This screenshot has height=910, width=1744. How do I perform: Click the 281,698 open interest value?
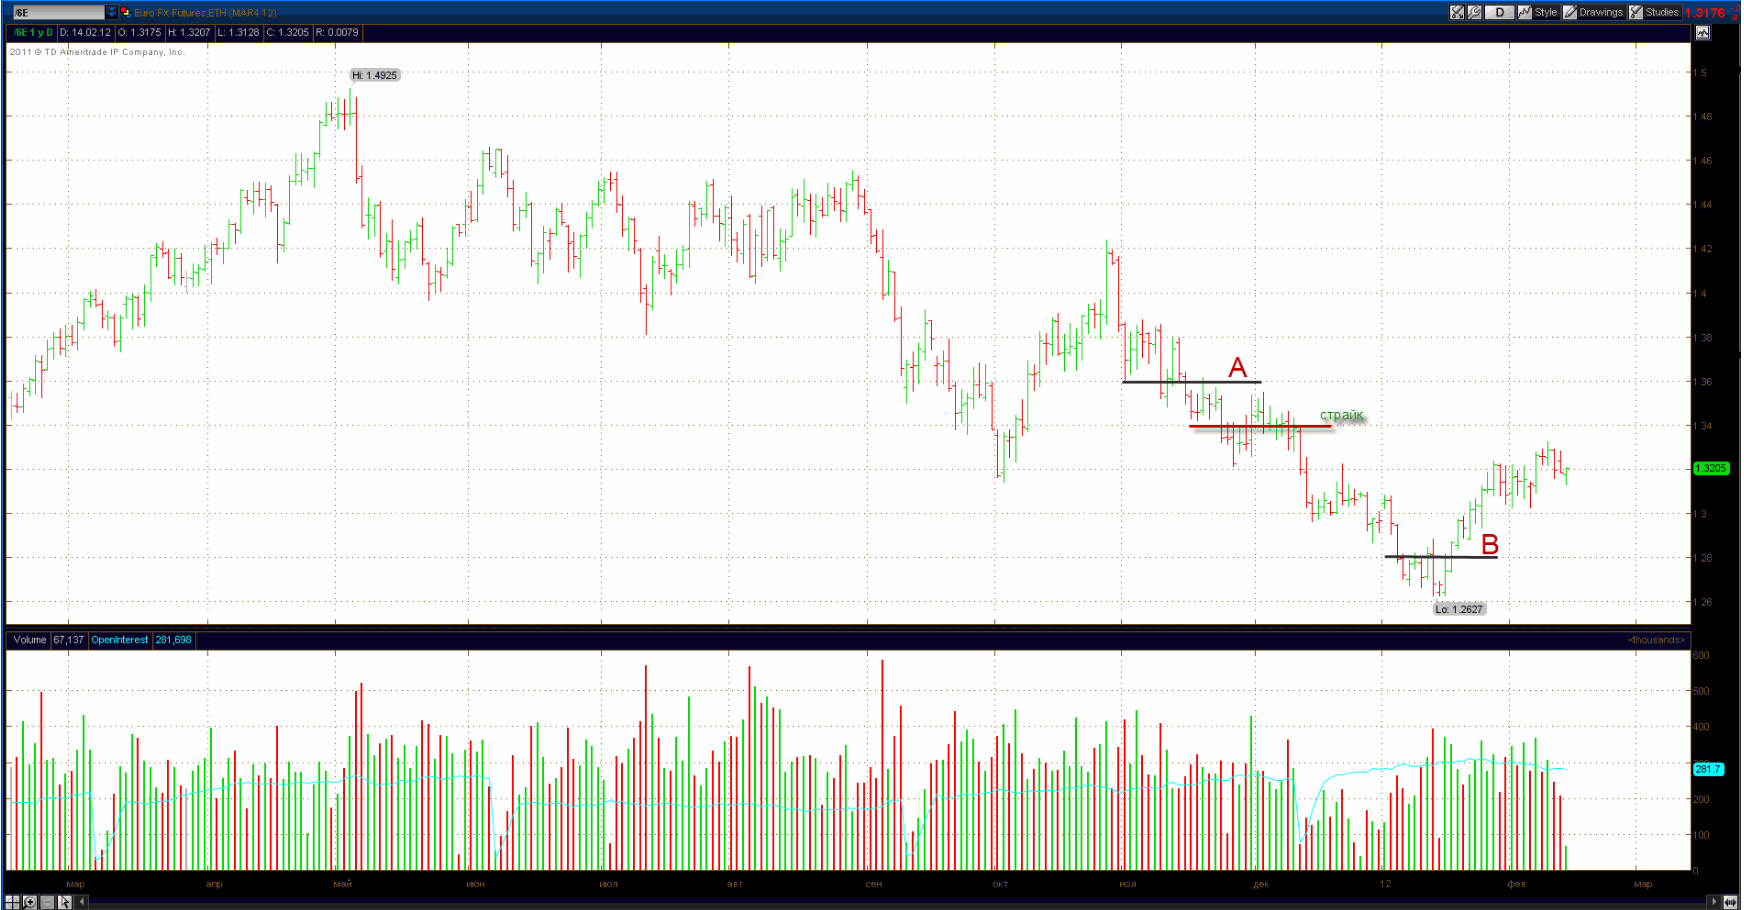pyautogui.click(x=173, y=640)
